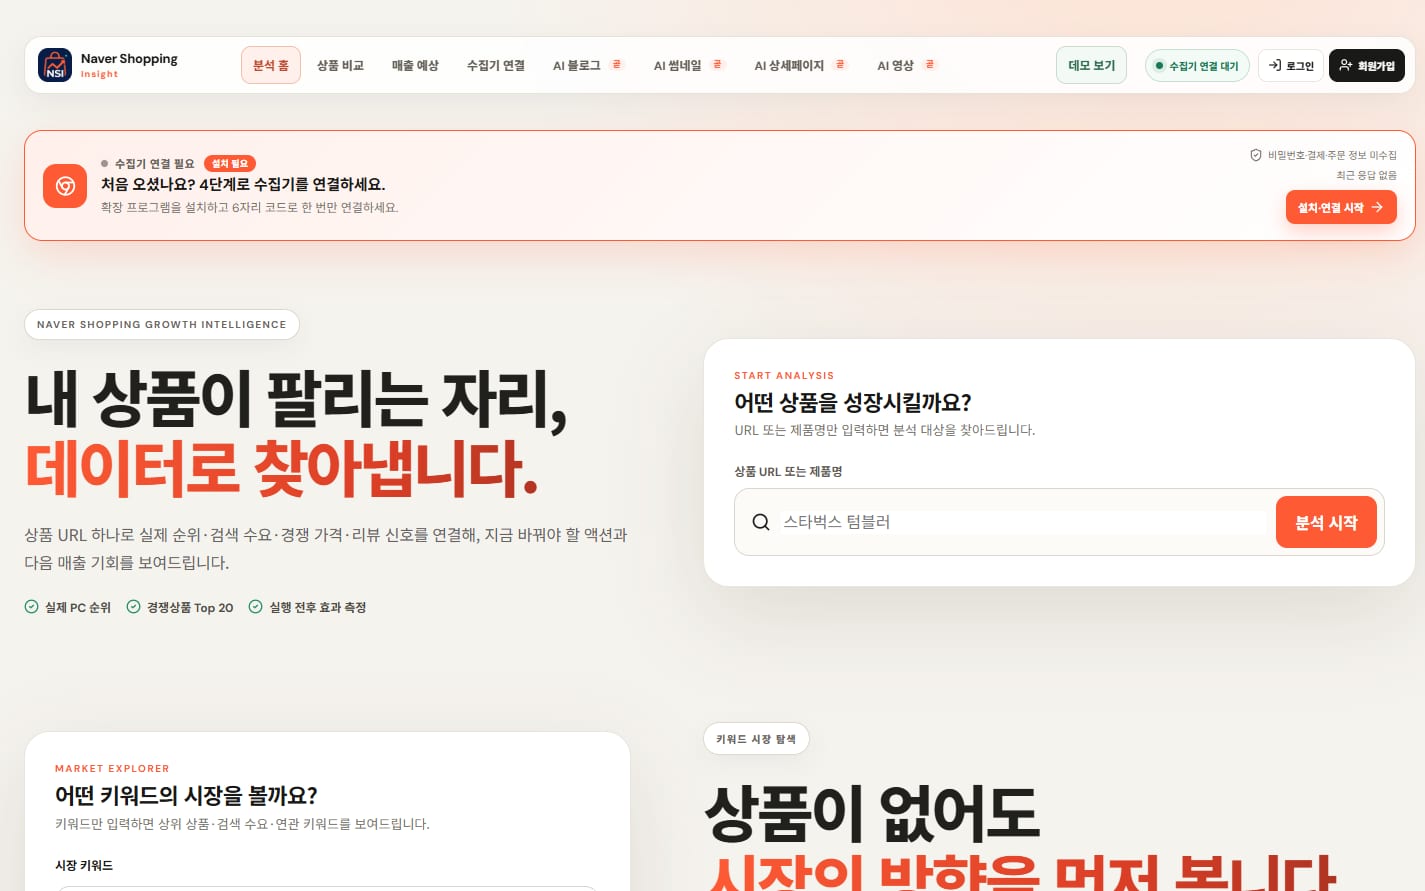1425x891 pixels.
Task: Click the shield icon next to 비밀번호·결제·주문 정보 미수집
Action: click(x=1256, y=155)
